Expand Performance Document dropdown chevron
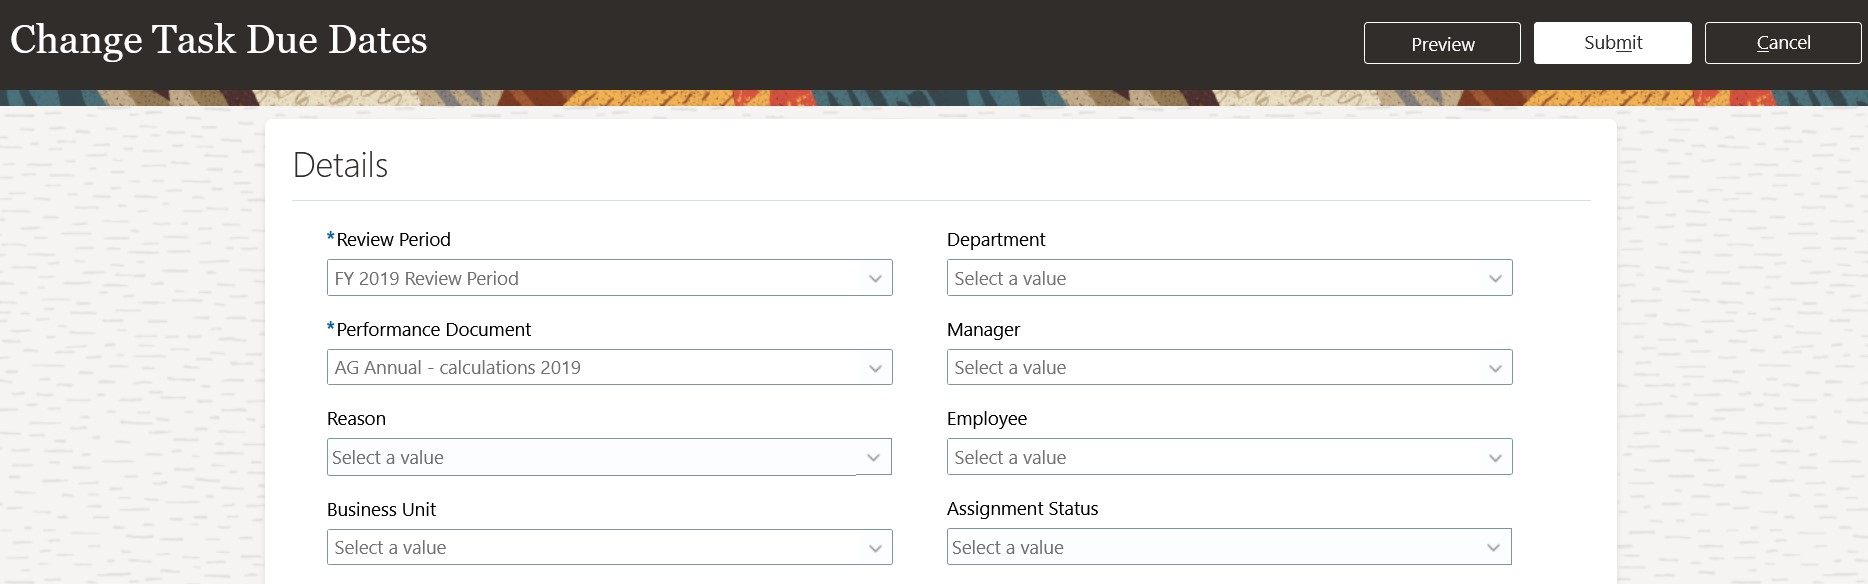Viewport: 1868px width, 584px height. click(875, 368)
